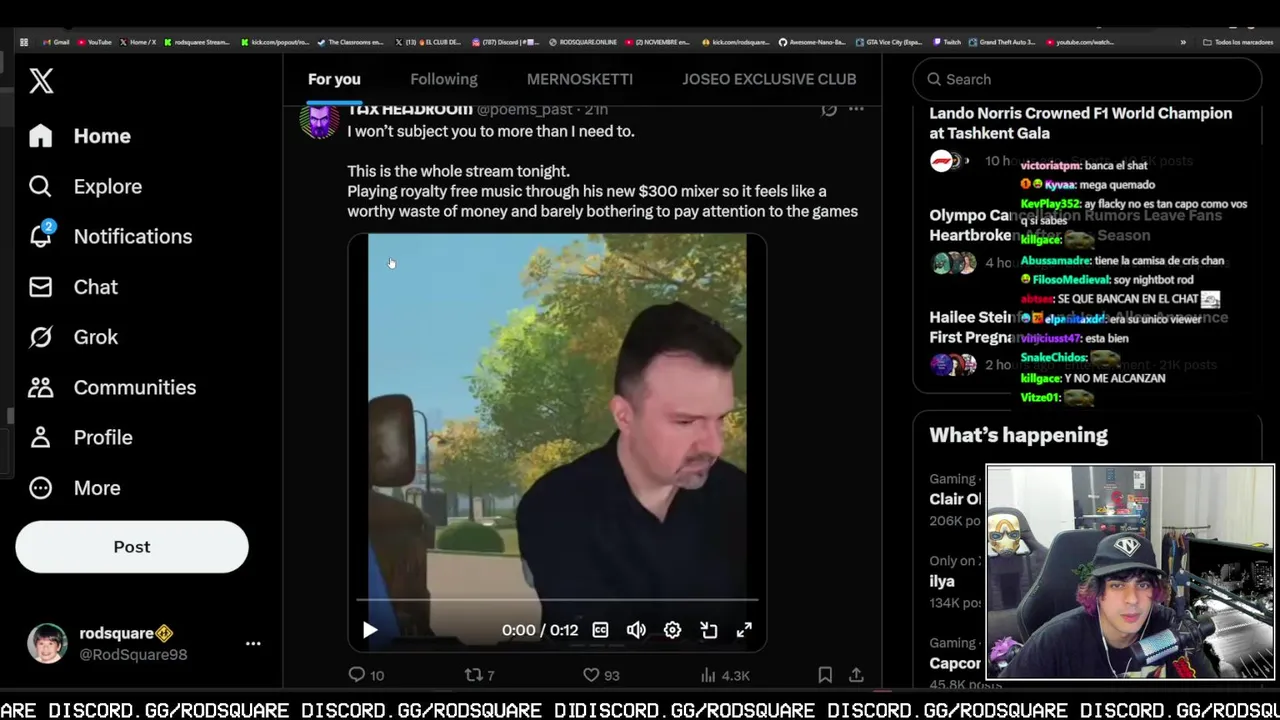Open the youtube.com/watch bookmark
The height and width of the screenshot is (720, 1280).
click(1080, 42)
